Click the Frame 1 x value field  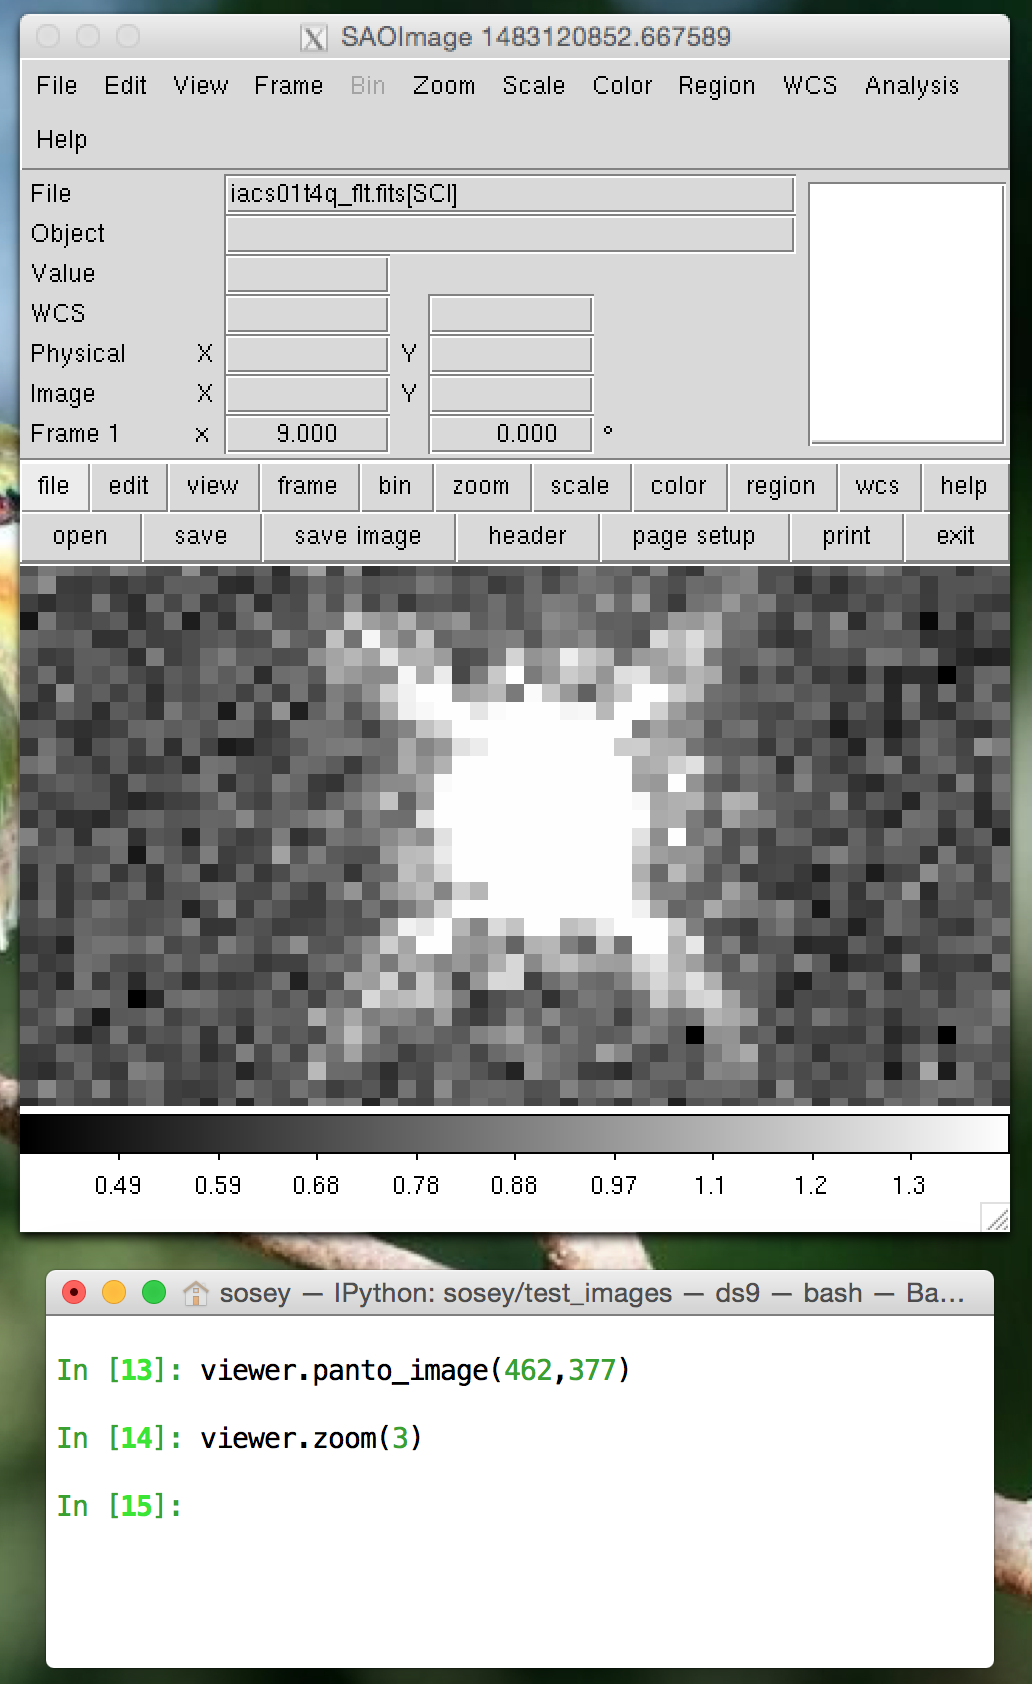point(307,434)
